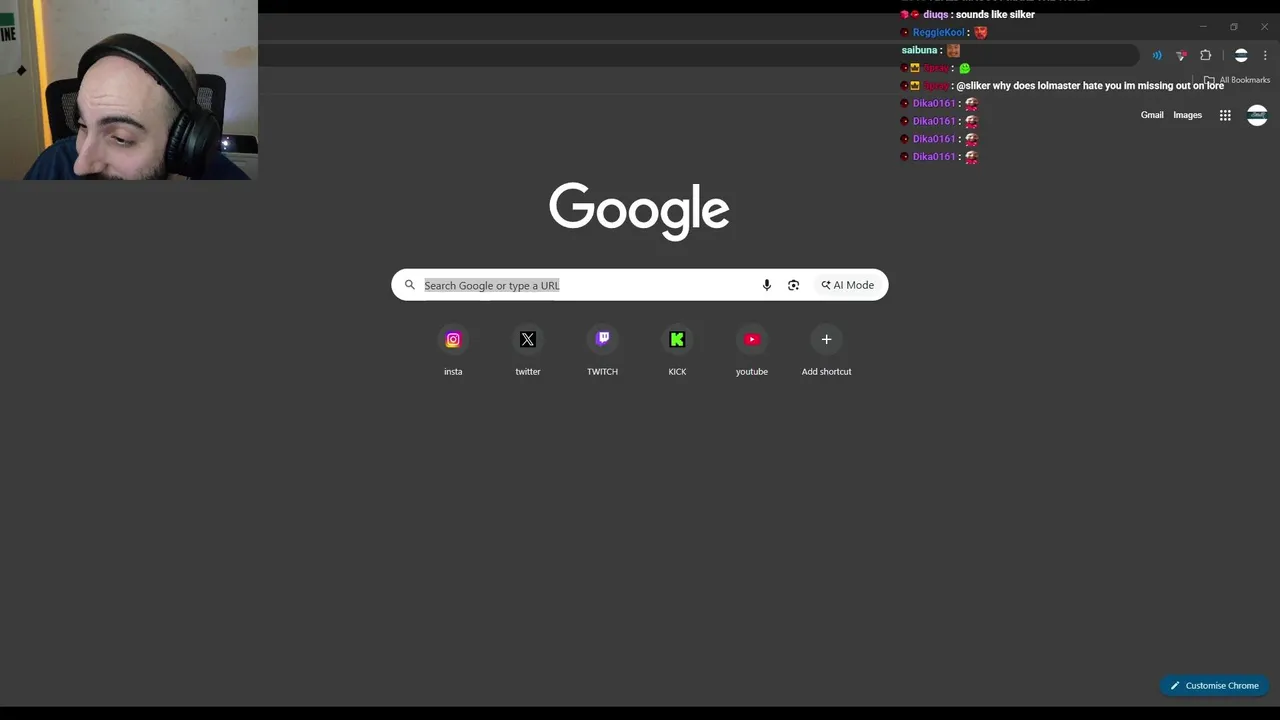
Task: Click the AI Mode button
Action: tap(848, 285)
